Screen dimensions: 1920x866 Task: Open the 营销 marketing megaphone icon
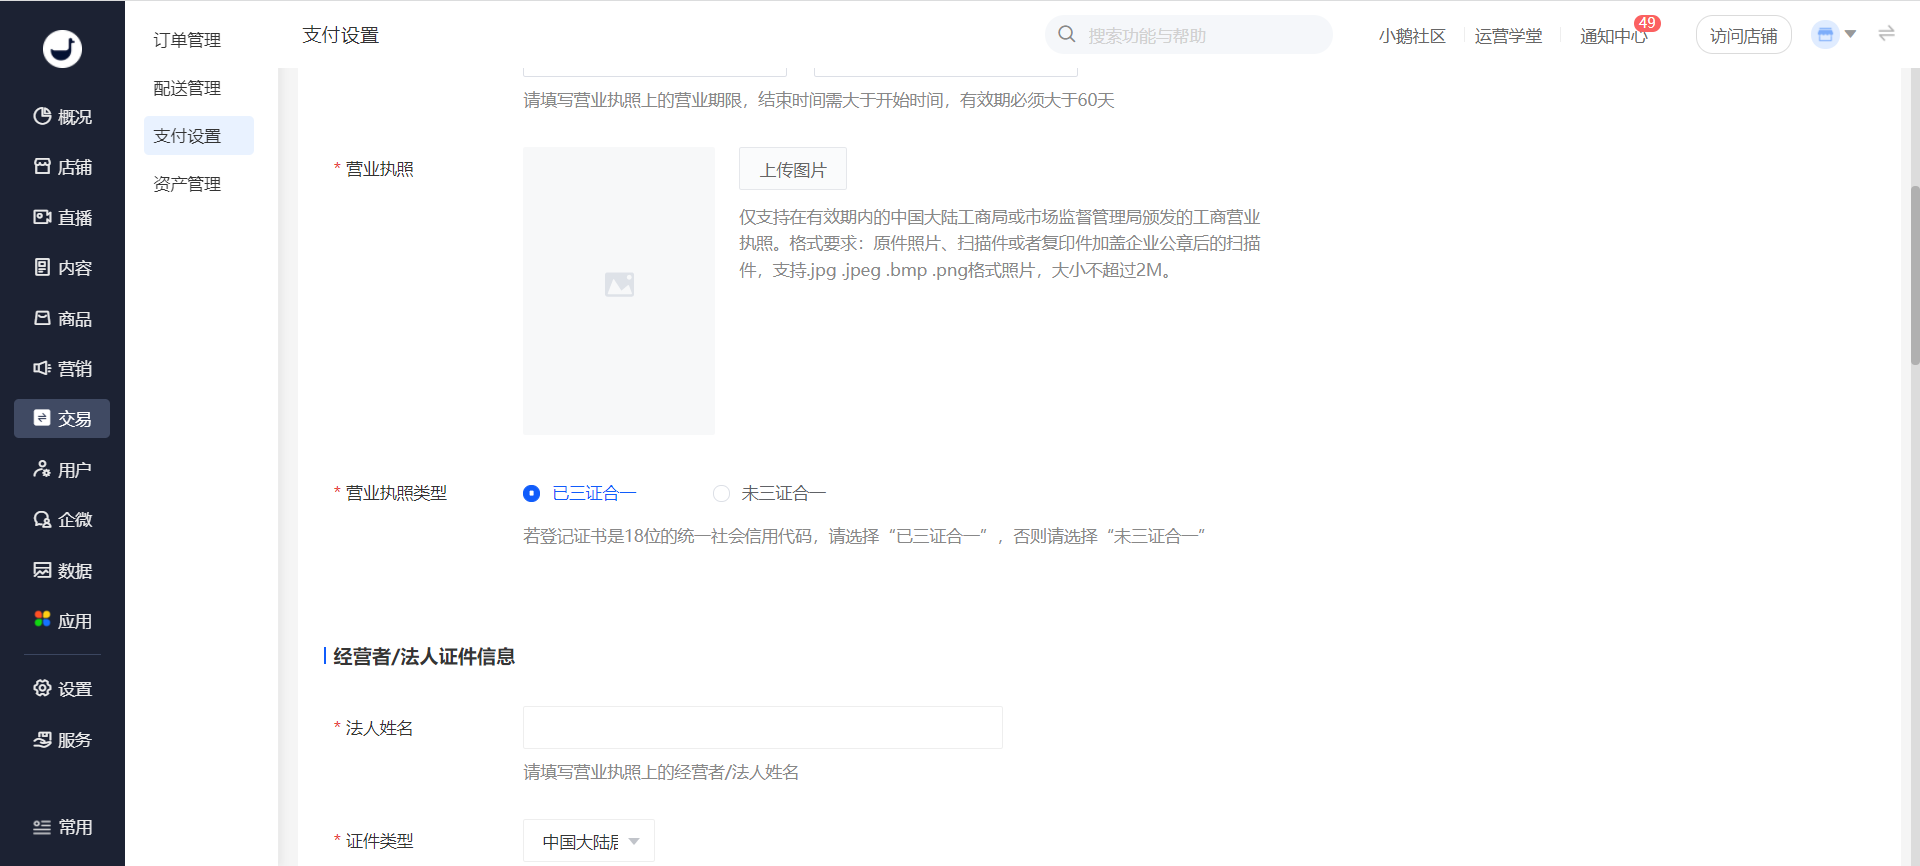point(42,368)
